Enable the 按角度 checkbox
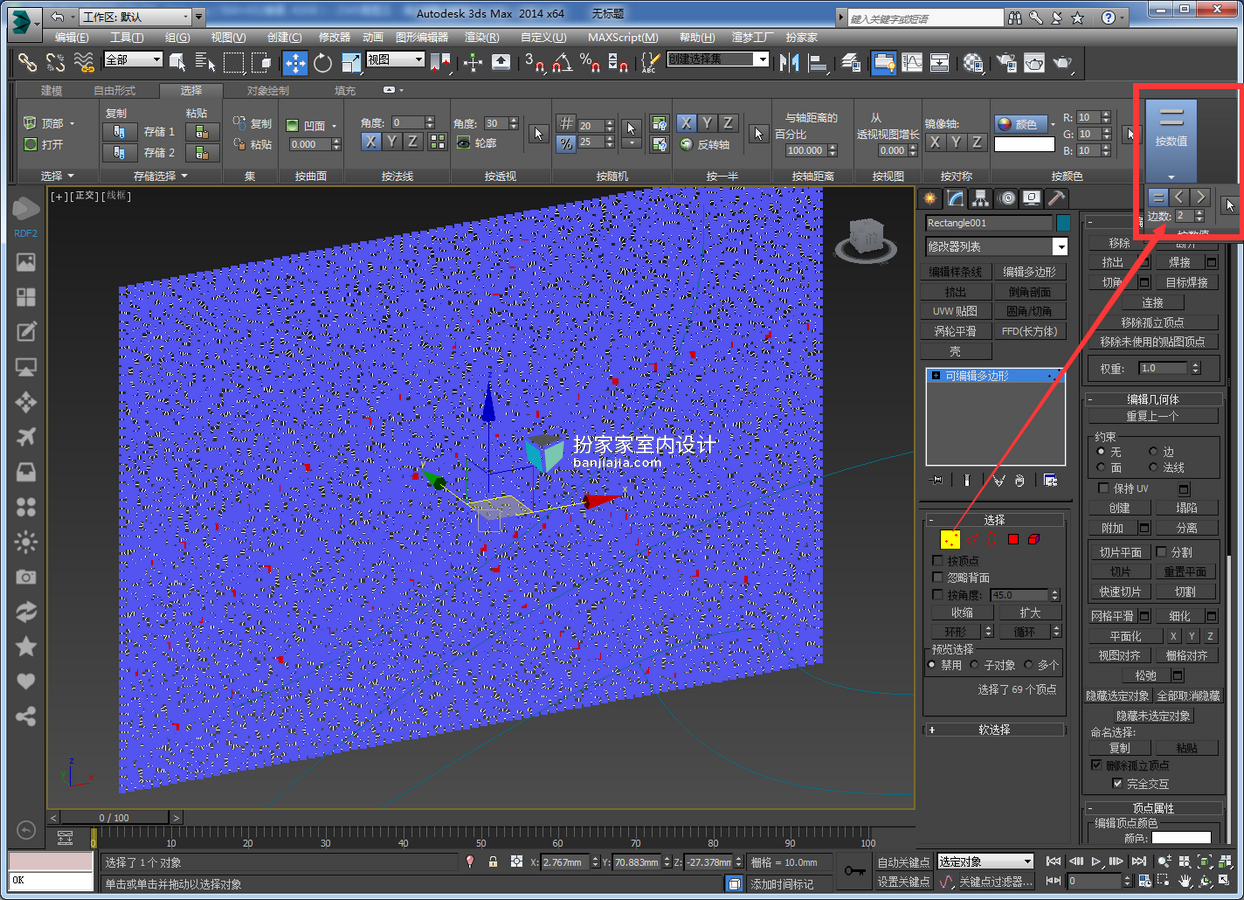Image resolution: width=1244 pixels, height=900 pixels. pyautogui.click(x=937, y=595)
